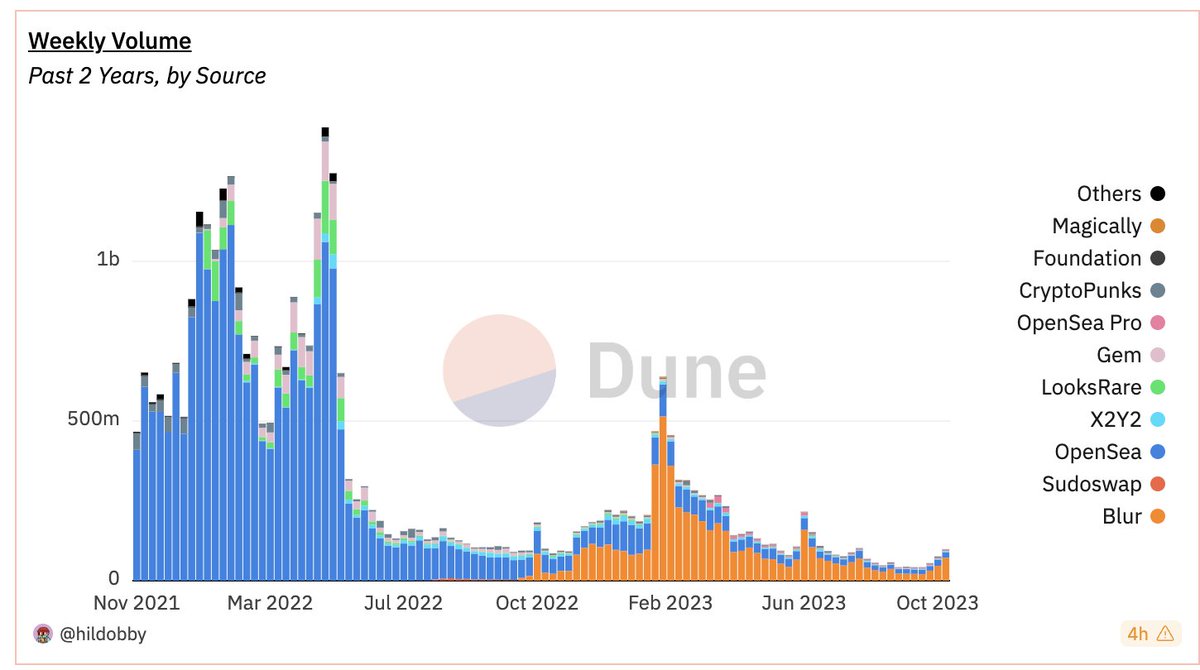Click the @hildobby author link
This screenshot has width=1200, height=670.
coord(102,633)
